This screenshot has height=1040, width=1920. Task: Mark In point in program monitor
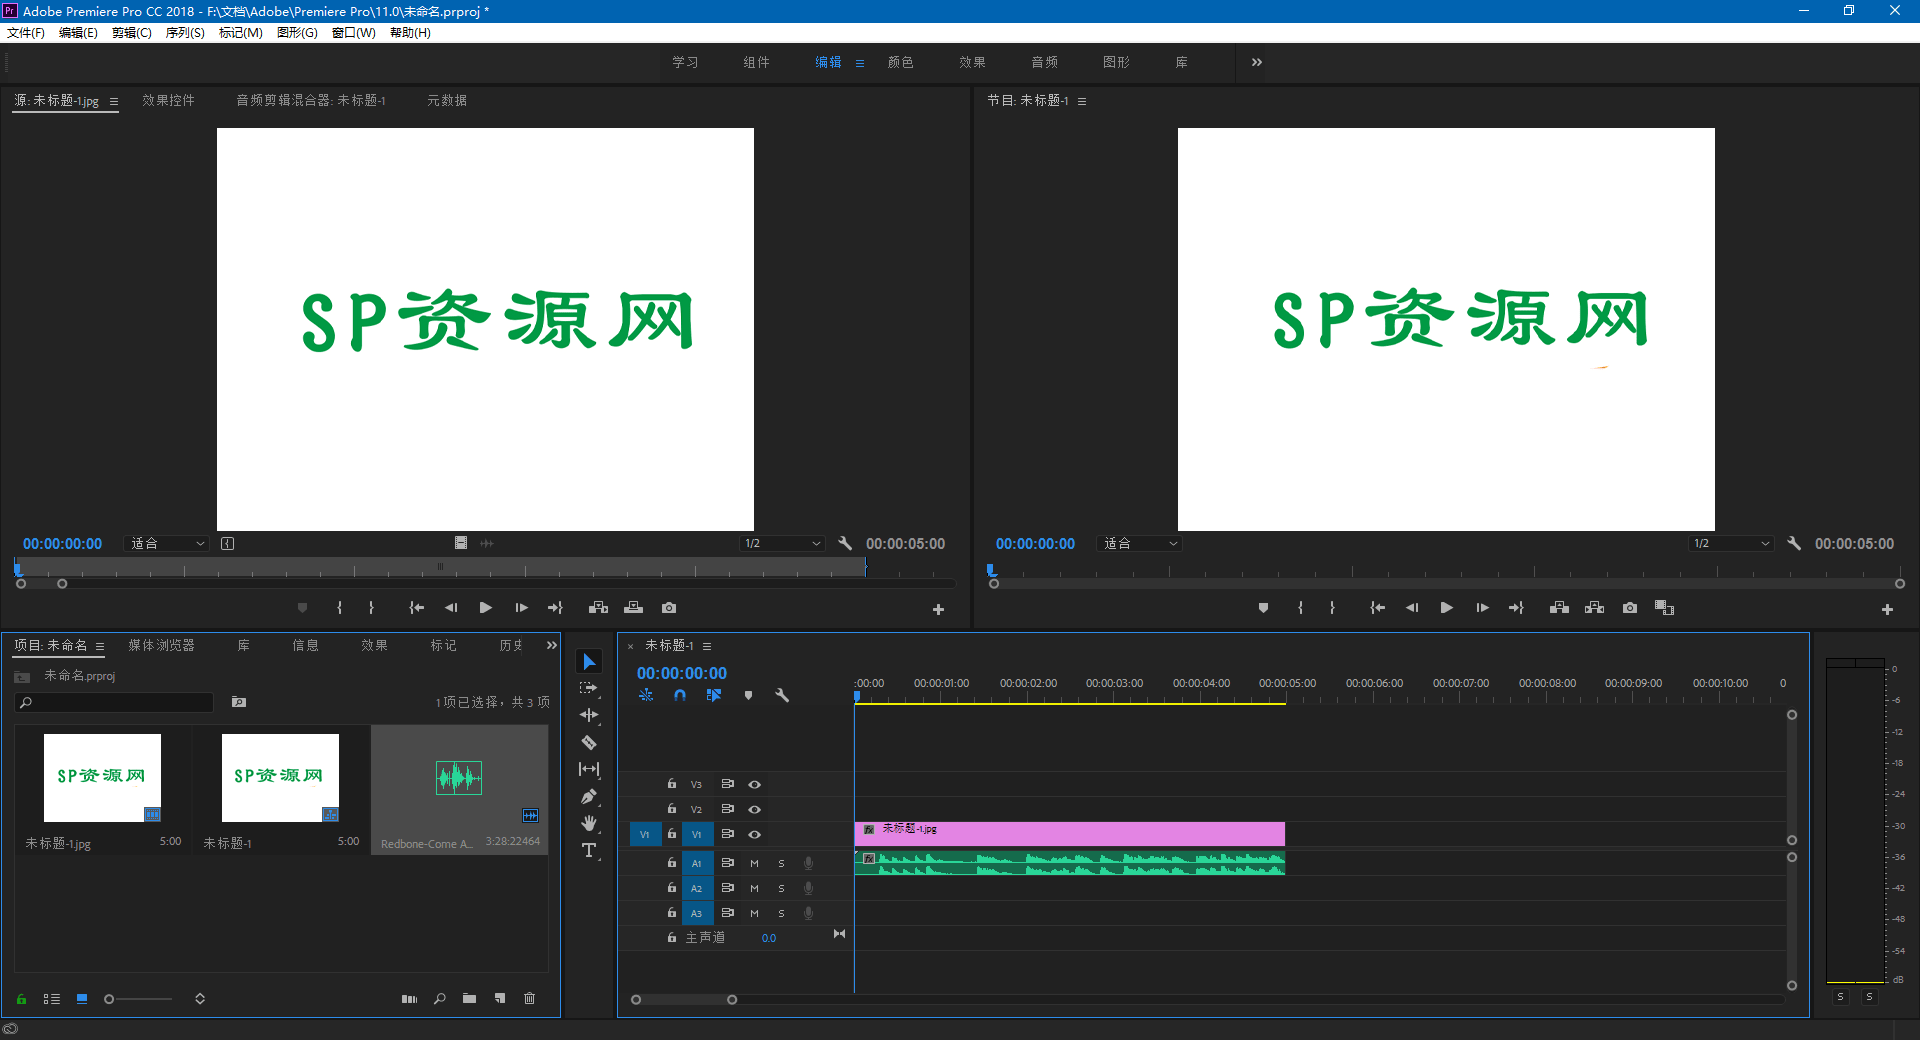[x=1300, y=608]
